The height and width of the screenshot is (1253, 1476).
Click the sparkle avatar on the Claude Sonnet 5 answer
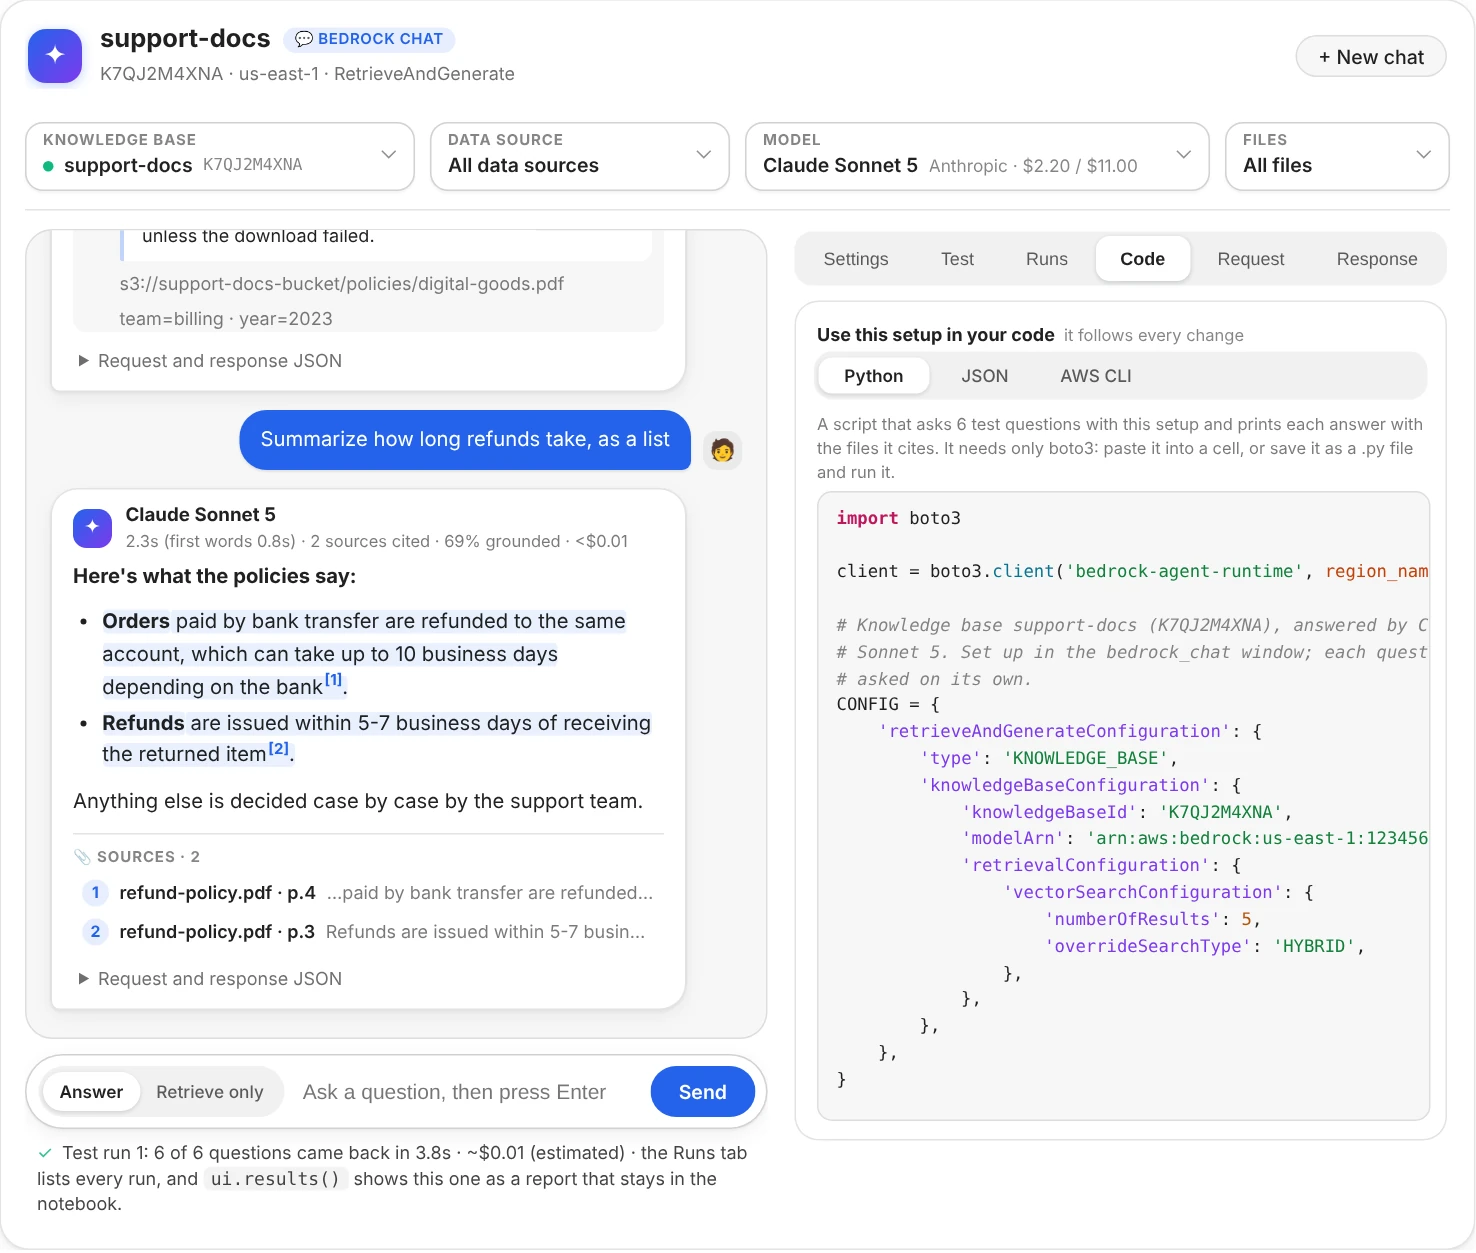[x=93, y=528]
